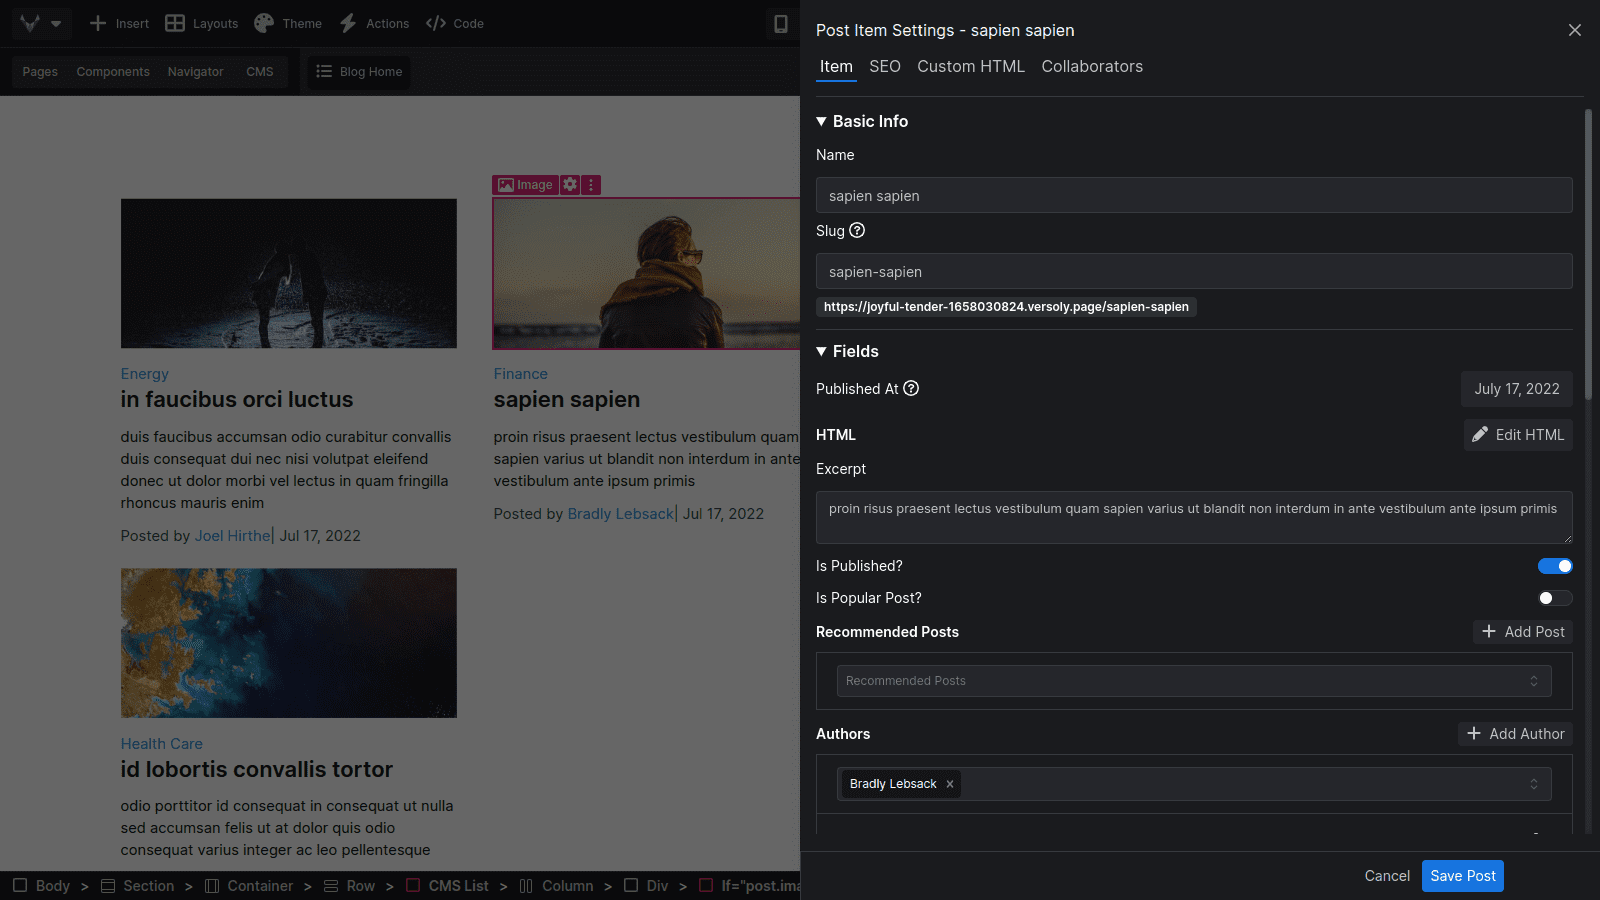Click the Name input field
This screenshot has width=1600, height=900.
[1194, 195]
